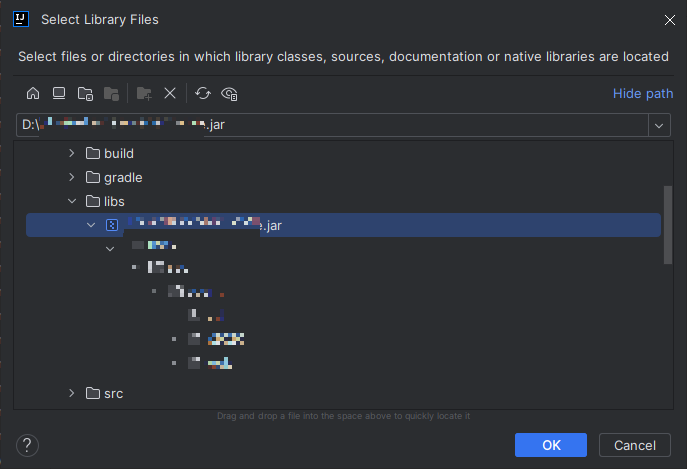Toggle show hidden files and directories
687x469 pixels.
(x=229, y=93)
